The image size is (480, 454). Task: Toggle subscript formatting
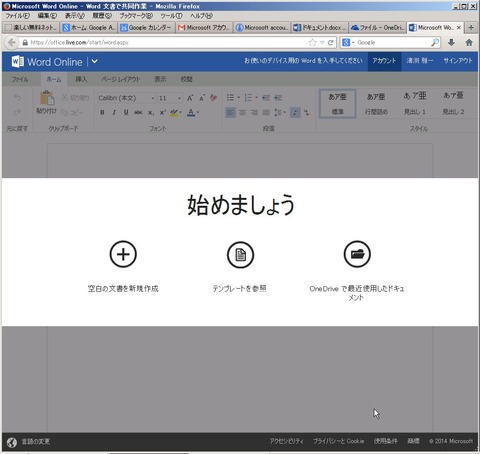pos(151,113)
